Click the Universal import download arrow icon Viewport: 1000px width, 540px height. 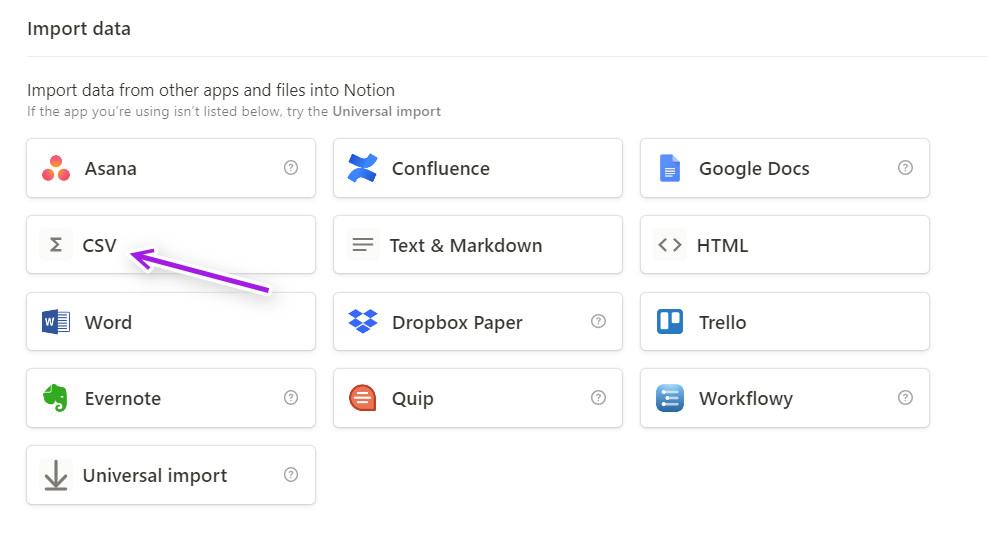(x=56, y=475)
